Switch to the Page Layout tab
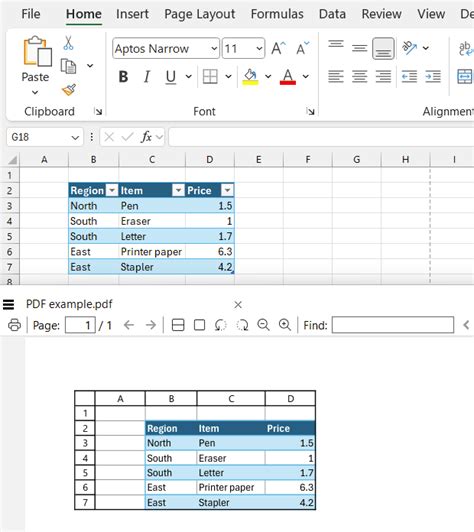Screen dimensions: 474x532 [200, 14]
